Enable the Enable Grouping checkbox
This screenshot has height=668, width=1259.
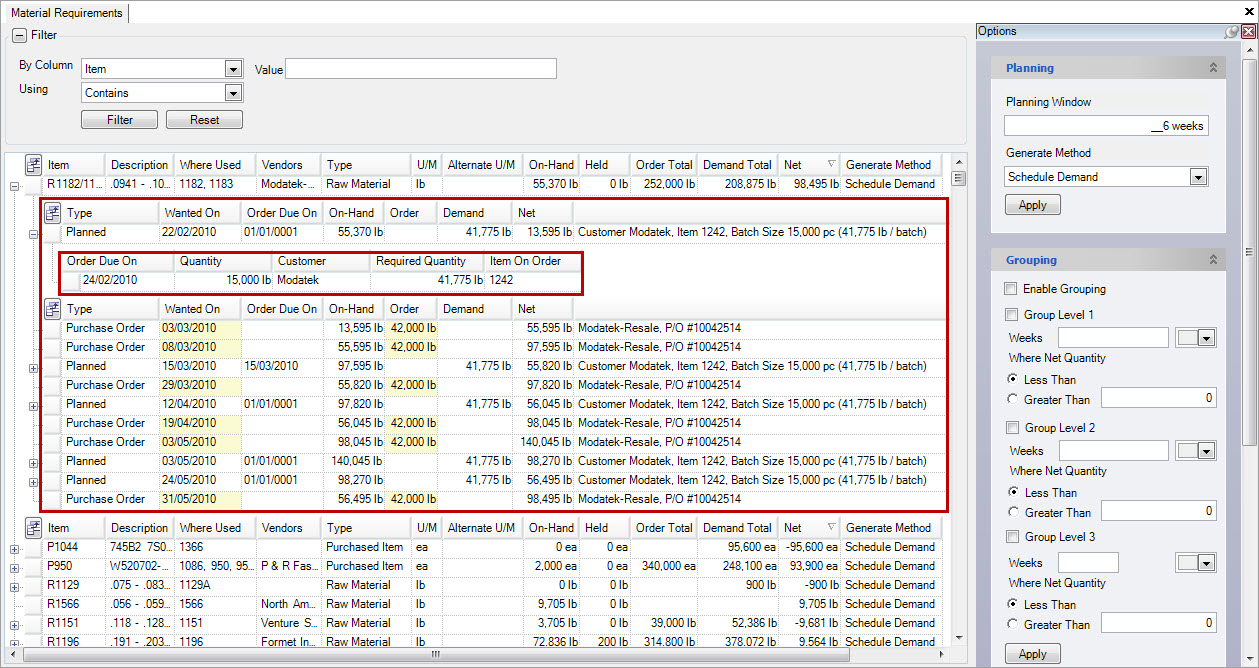pyautogui.click(x=1012, y=289)
